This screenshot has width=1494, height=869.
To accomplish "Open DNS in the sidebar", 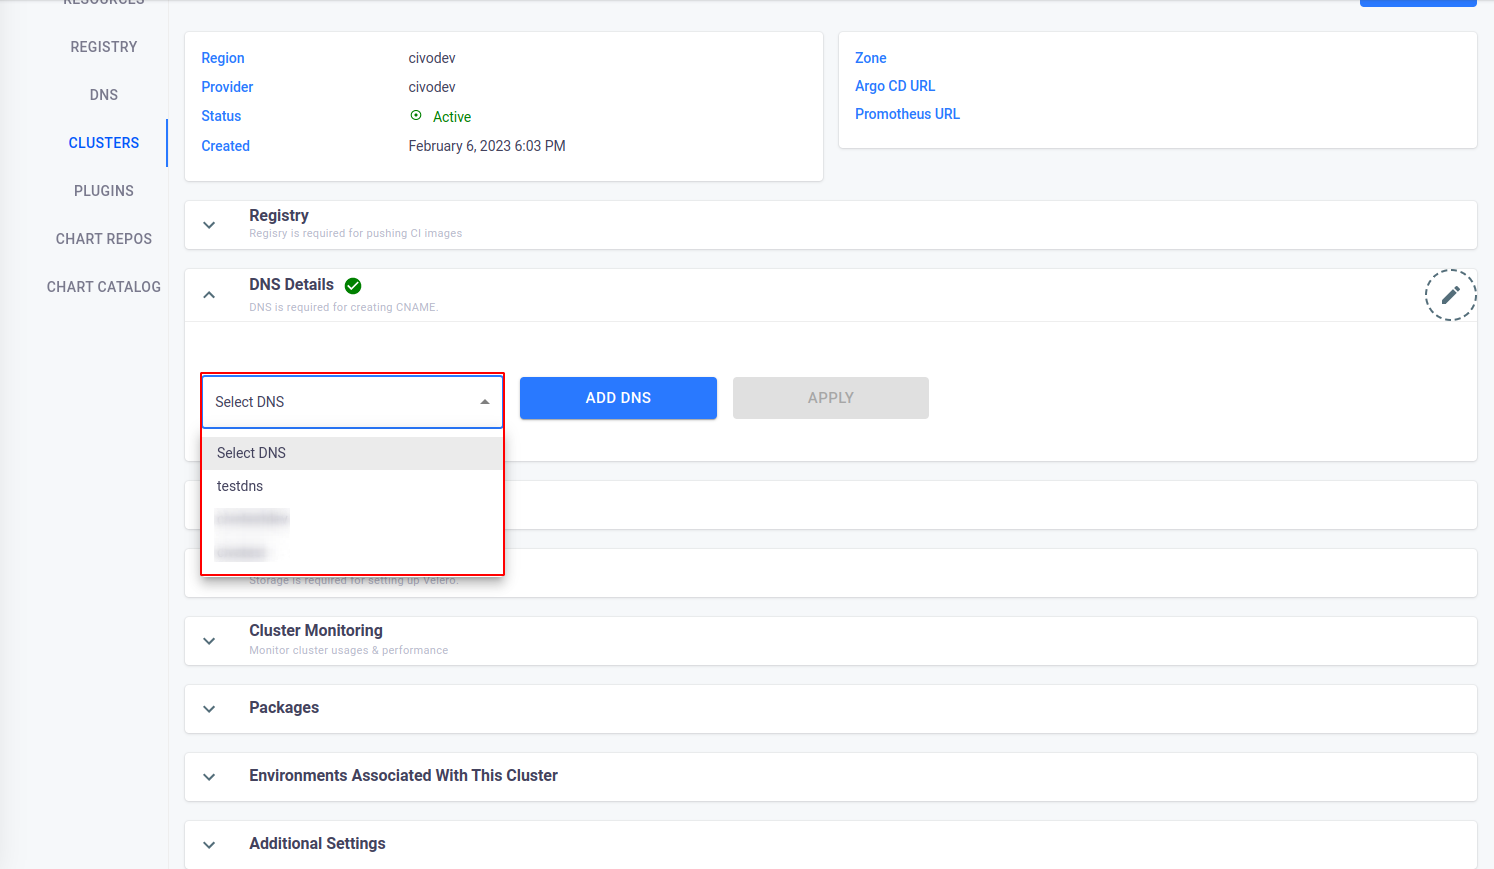I will pyautogui.click(x=104, y=95).
